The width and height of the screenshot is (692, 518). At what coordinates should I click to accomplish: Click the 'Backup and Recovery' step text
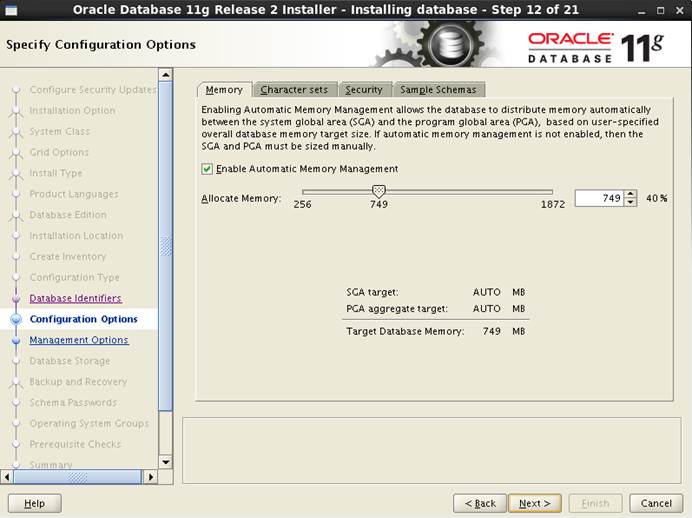pos(78,382)
